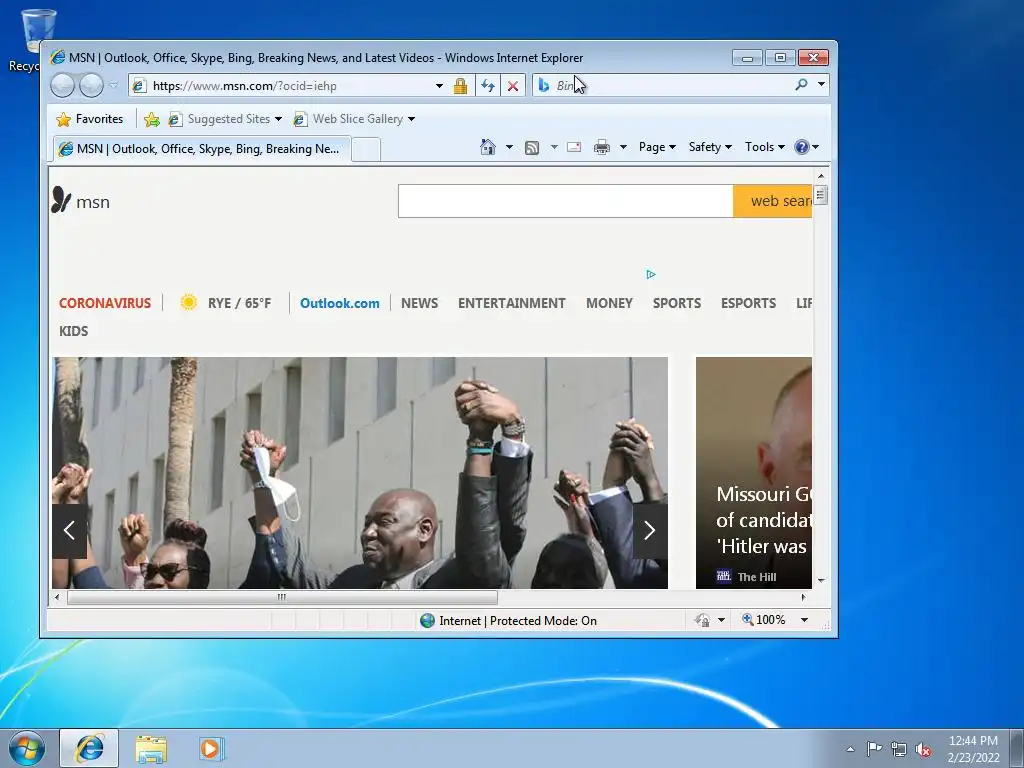
Task: Open the Page menu
Action: (657, 147)
